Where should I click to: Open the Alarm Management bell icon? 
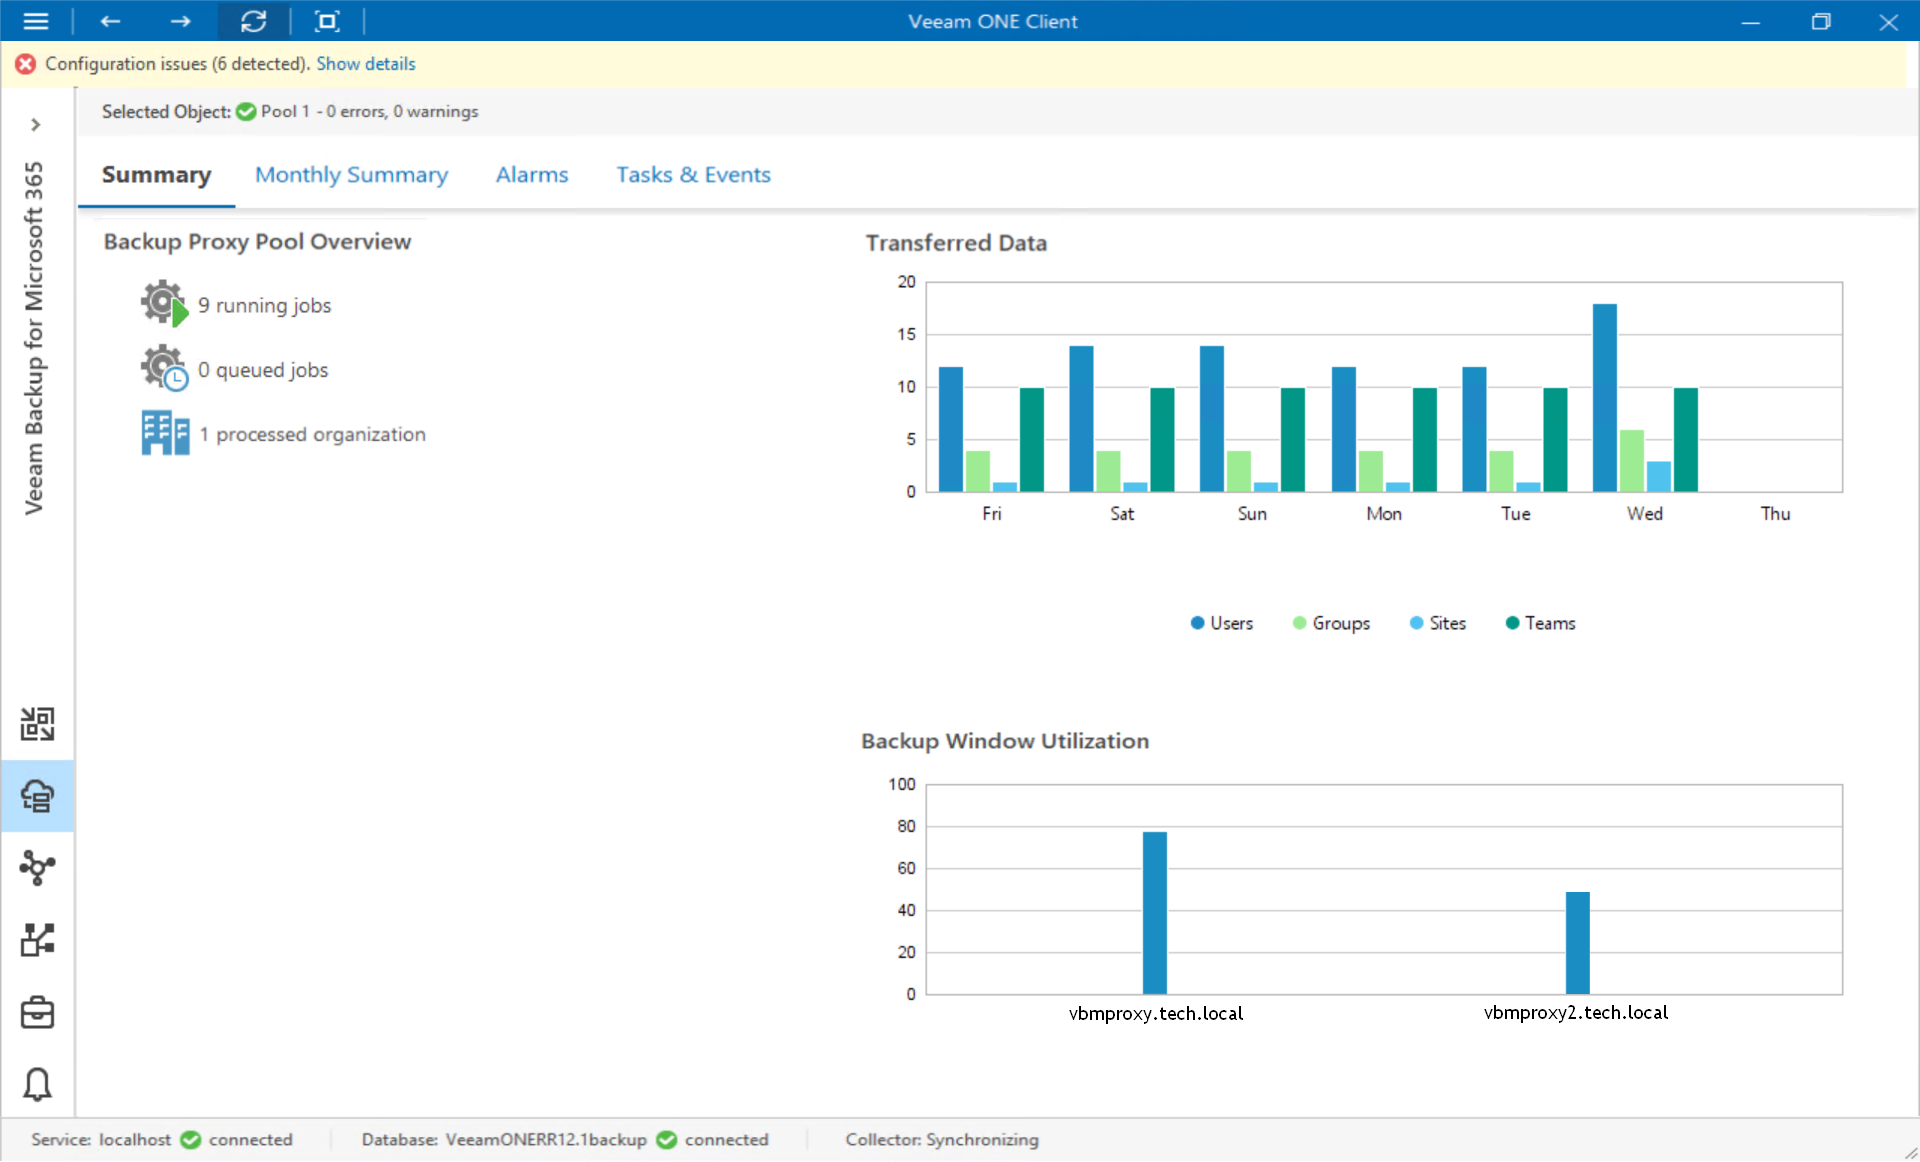coord(37,1084)
